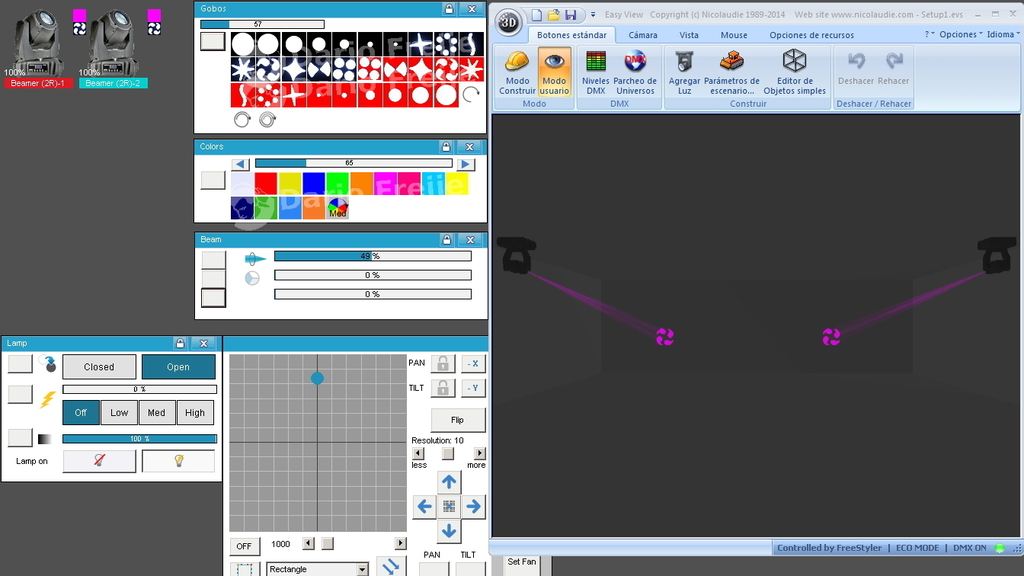Click the single gobo rotation icon below the gobos
The height and width of the screenshot is (576, 1024).
click(x=242, y=120)
